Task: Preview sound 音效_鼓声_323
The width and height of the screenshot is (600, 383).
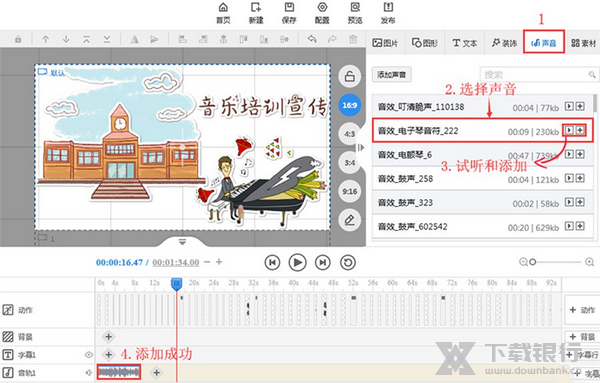Action: tap(569, 202)
